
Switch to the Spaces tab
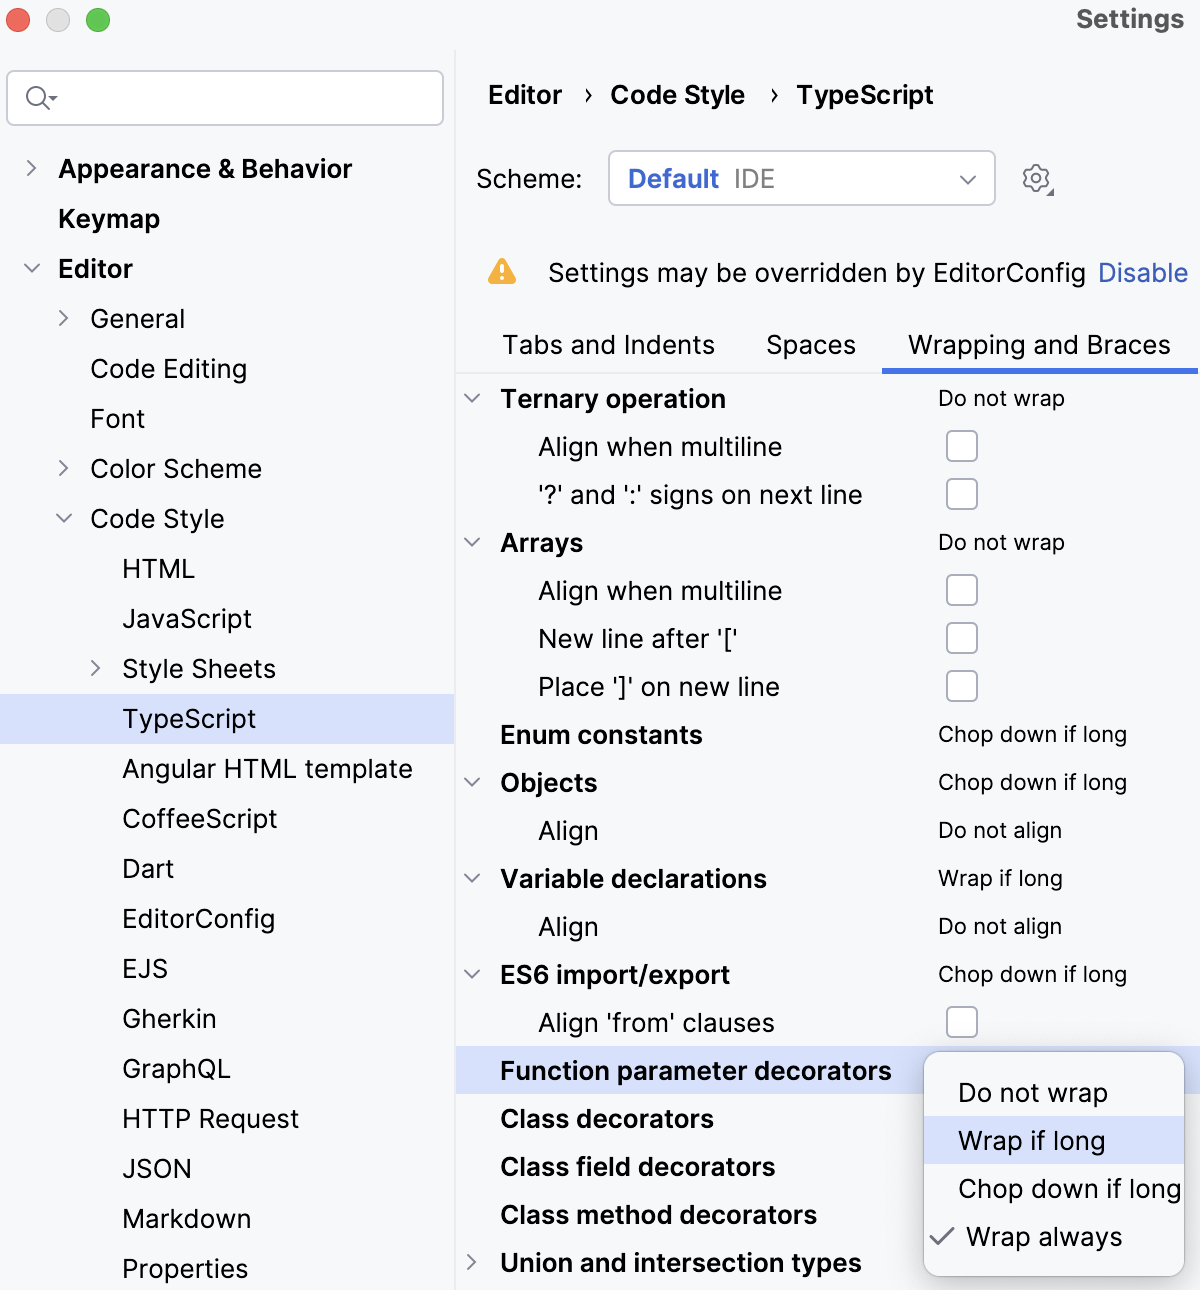[810, 345]
